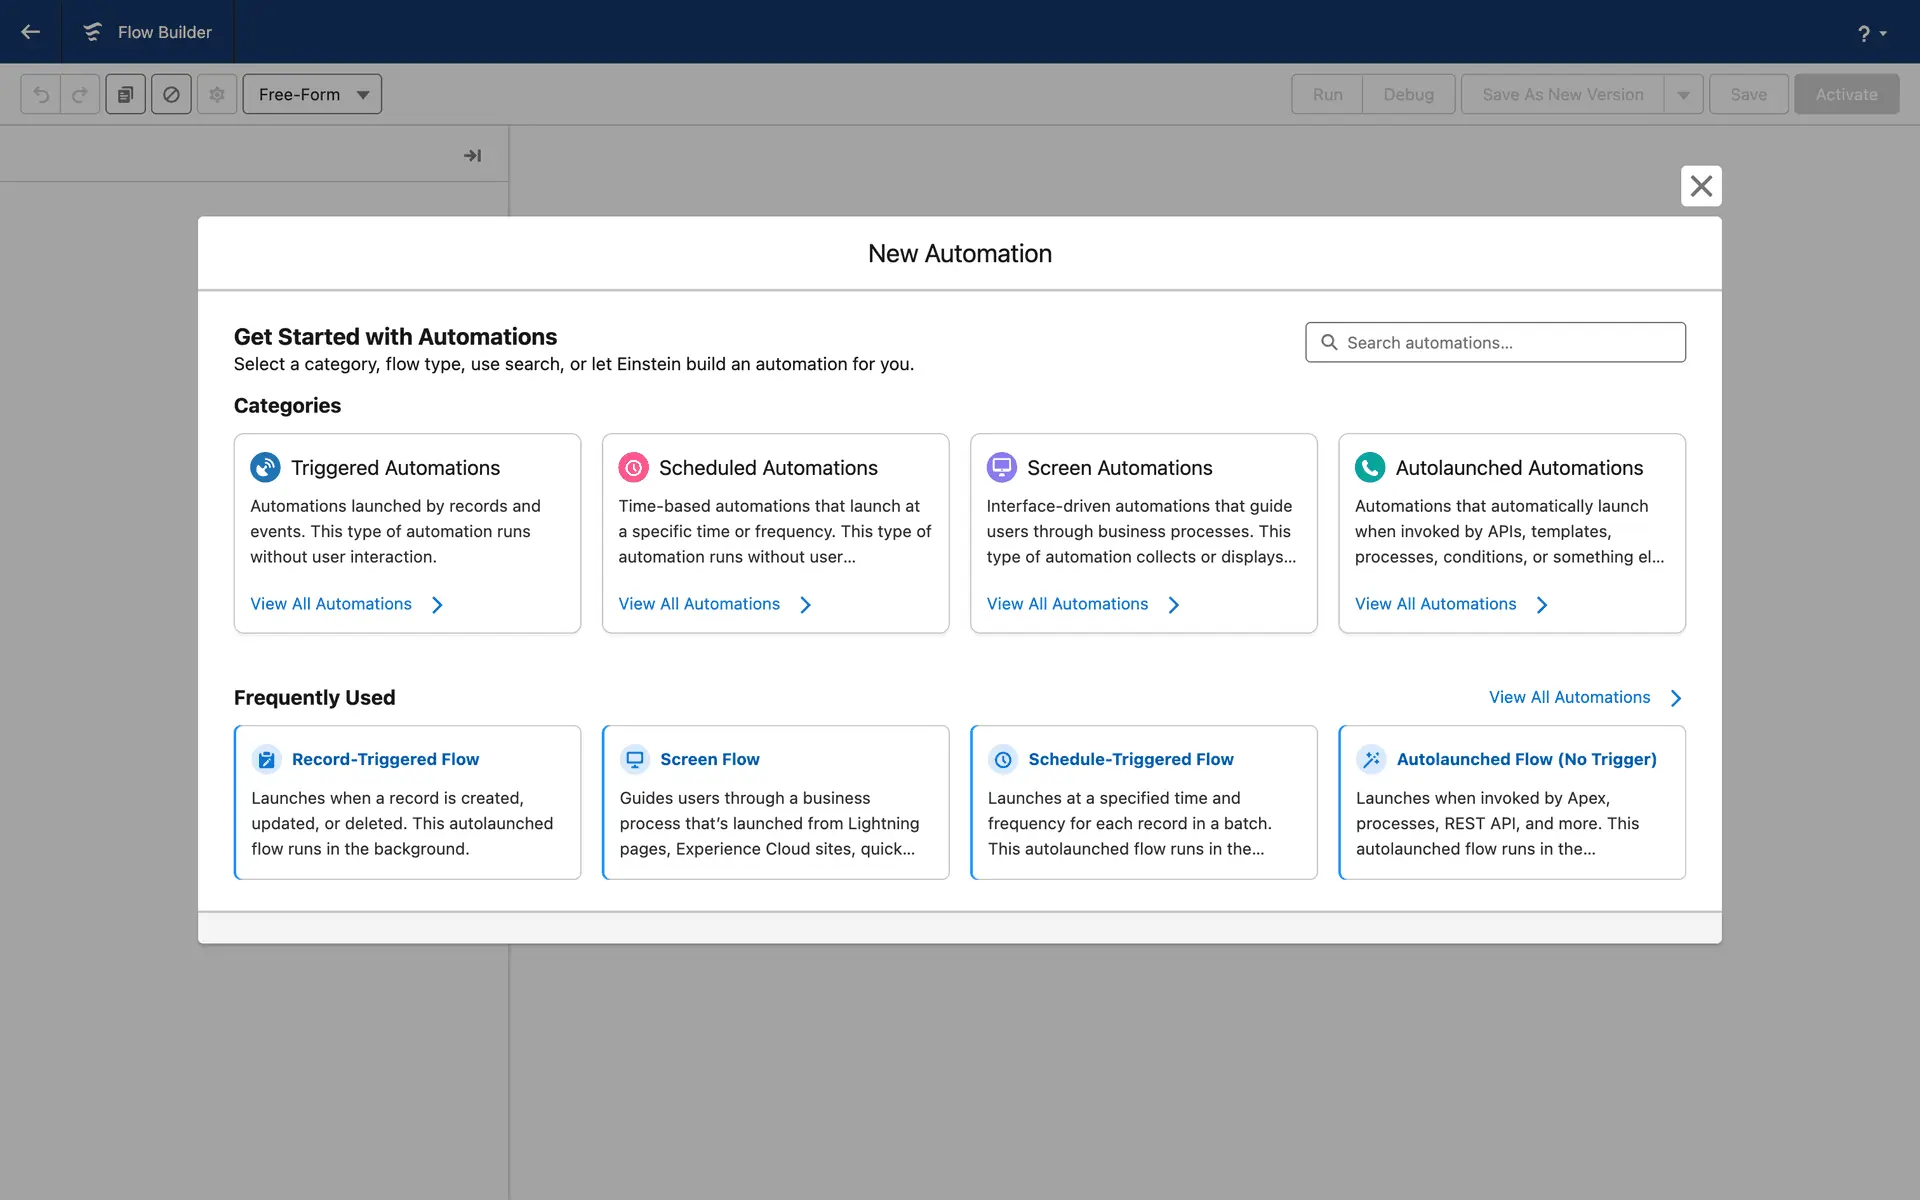Click the Triggered Automations category icon
Image resolution: width=1920 pixels, height=1200 pixels.
[x=265, y=467]
